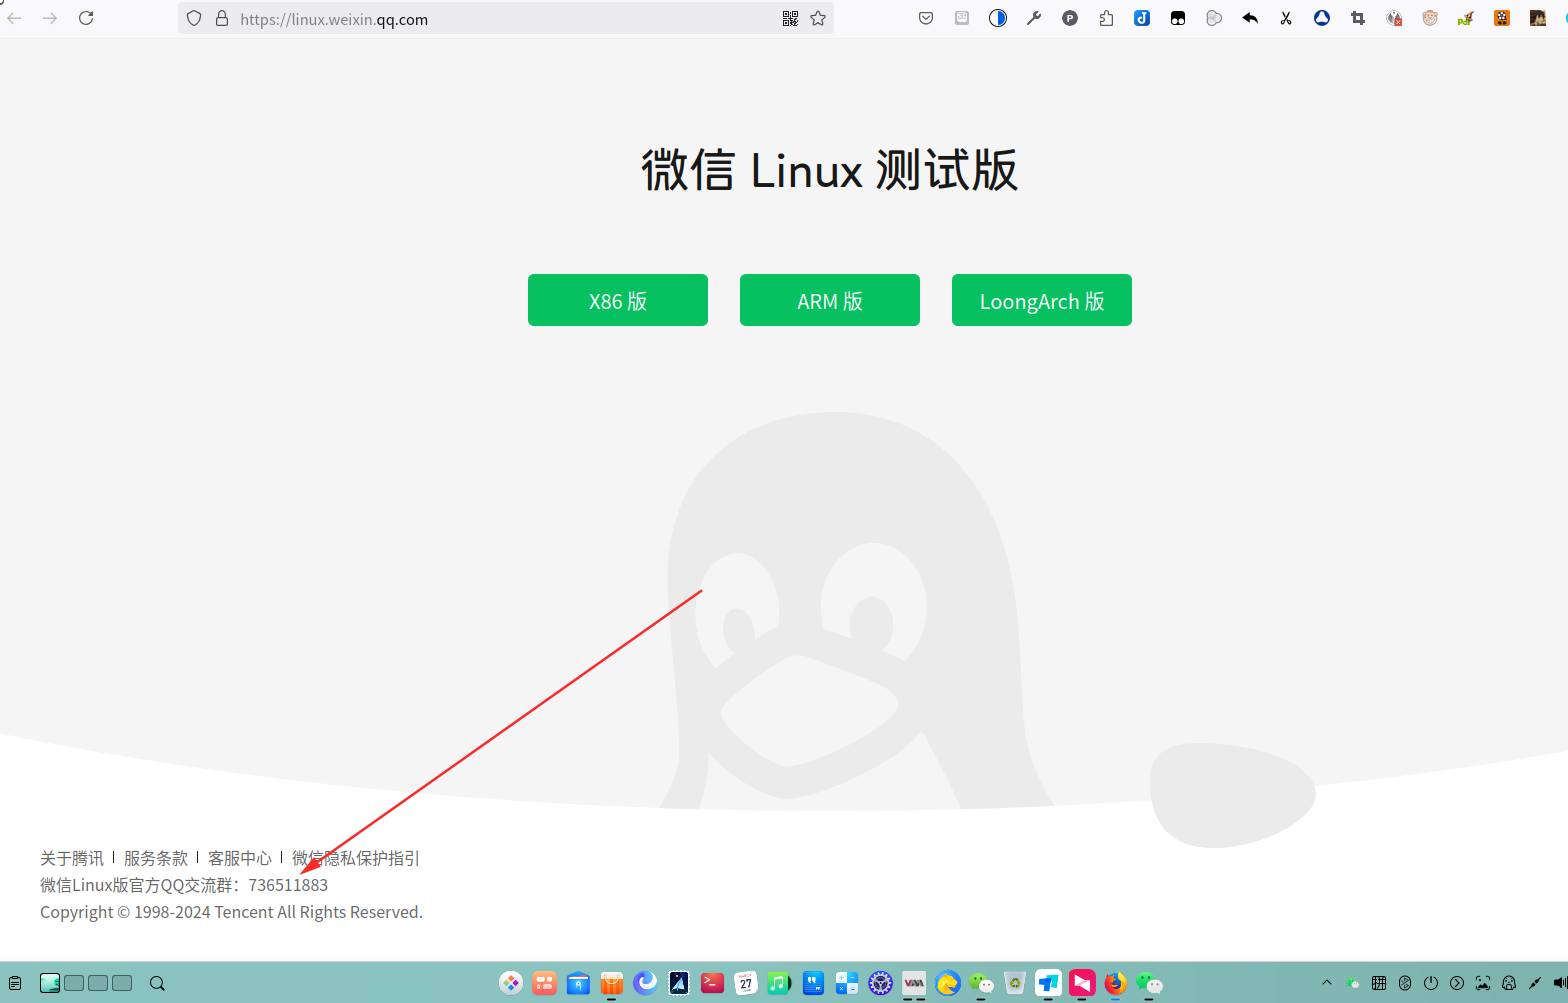Image resolution: width=1568 pixels, height=1003 pixels.
Task: Go forward in browser history
Action: point(50,18)
